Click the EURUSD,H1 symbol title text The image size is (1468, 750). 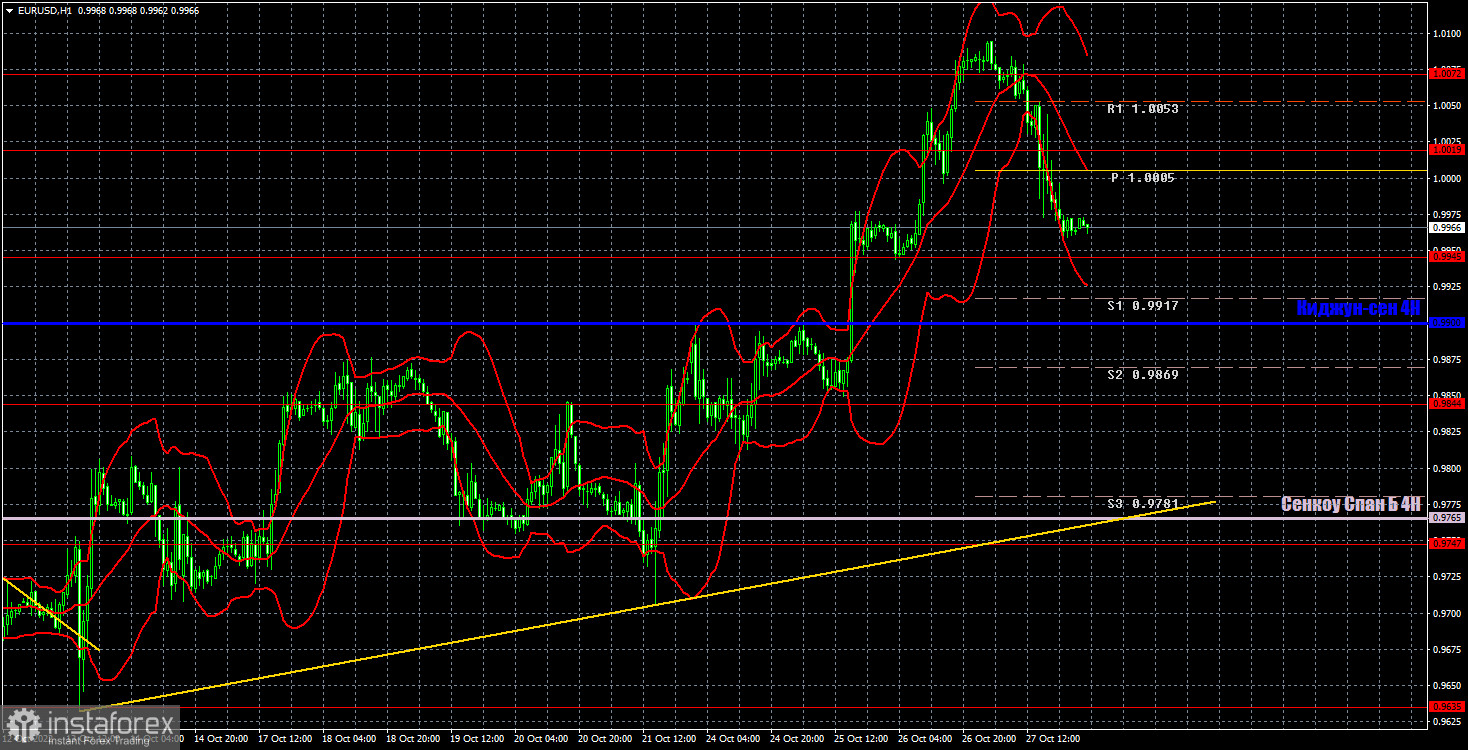point(43,9)
